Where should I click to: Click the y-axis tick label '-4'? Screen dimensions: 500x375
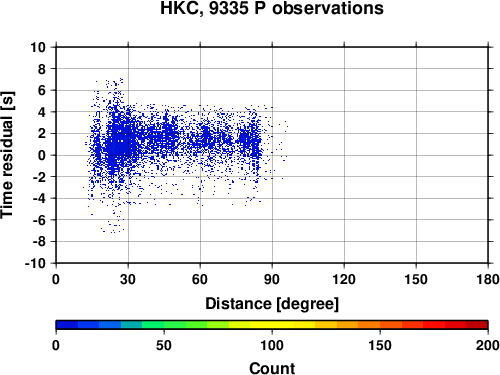39,198
